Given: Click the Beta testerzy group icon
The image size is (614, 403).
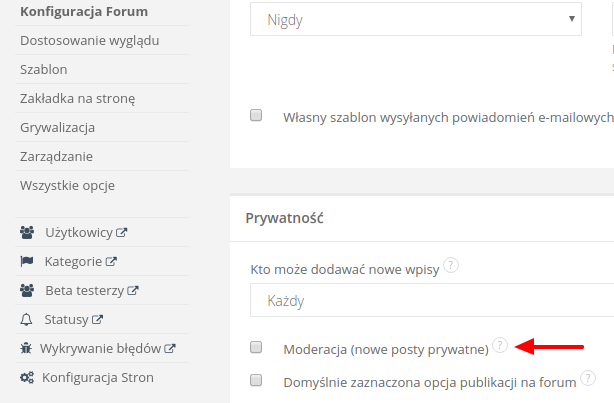Looking at the screenshot, I should pyautogui.click(x=27, y=291).
